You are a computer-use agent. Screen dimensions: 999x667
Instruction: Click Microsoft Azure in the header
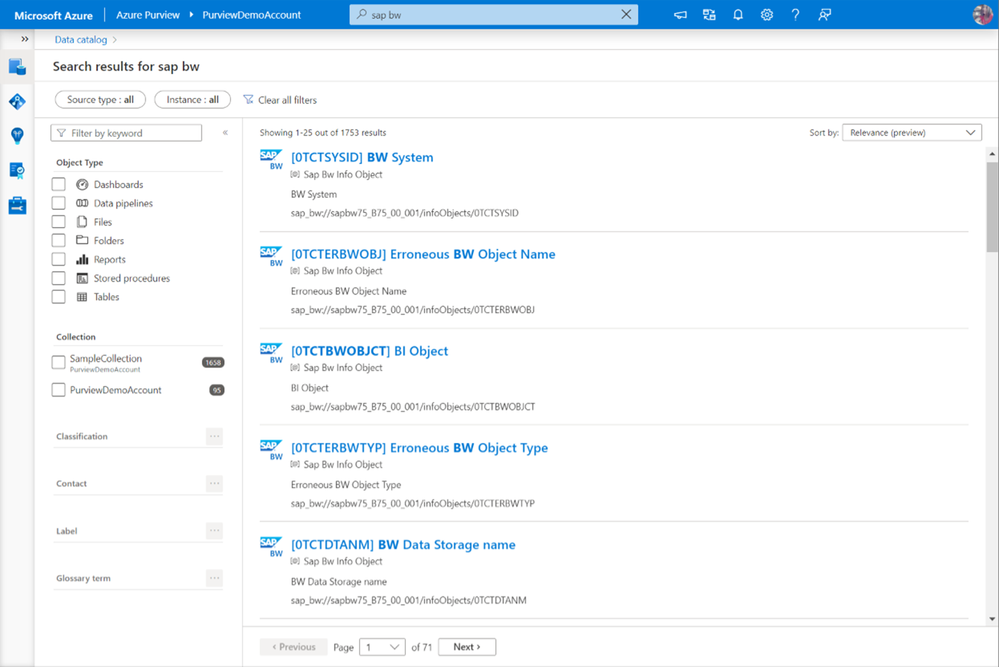tap(54, 15)
